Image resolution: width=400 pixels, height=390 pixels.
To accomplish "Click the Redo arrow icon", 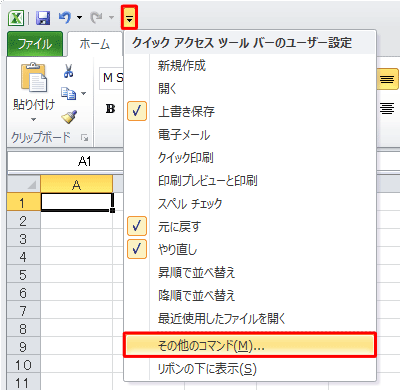I will pyautogui.click(x=96, y=17).
